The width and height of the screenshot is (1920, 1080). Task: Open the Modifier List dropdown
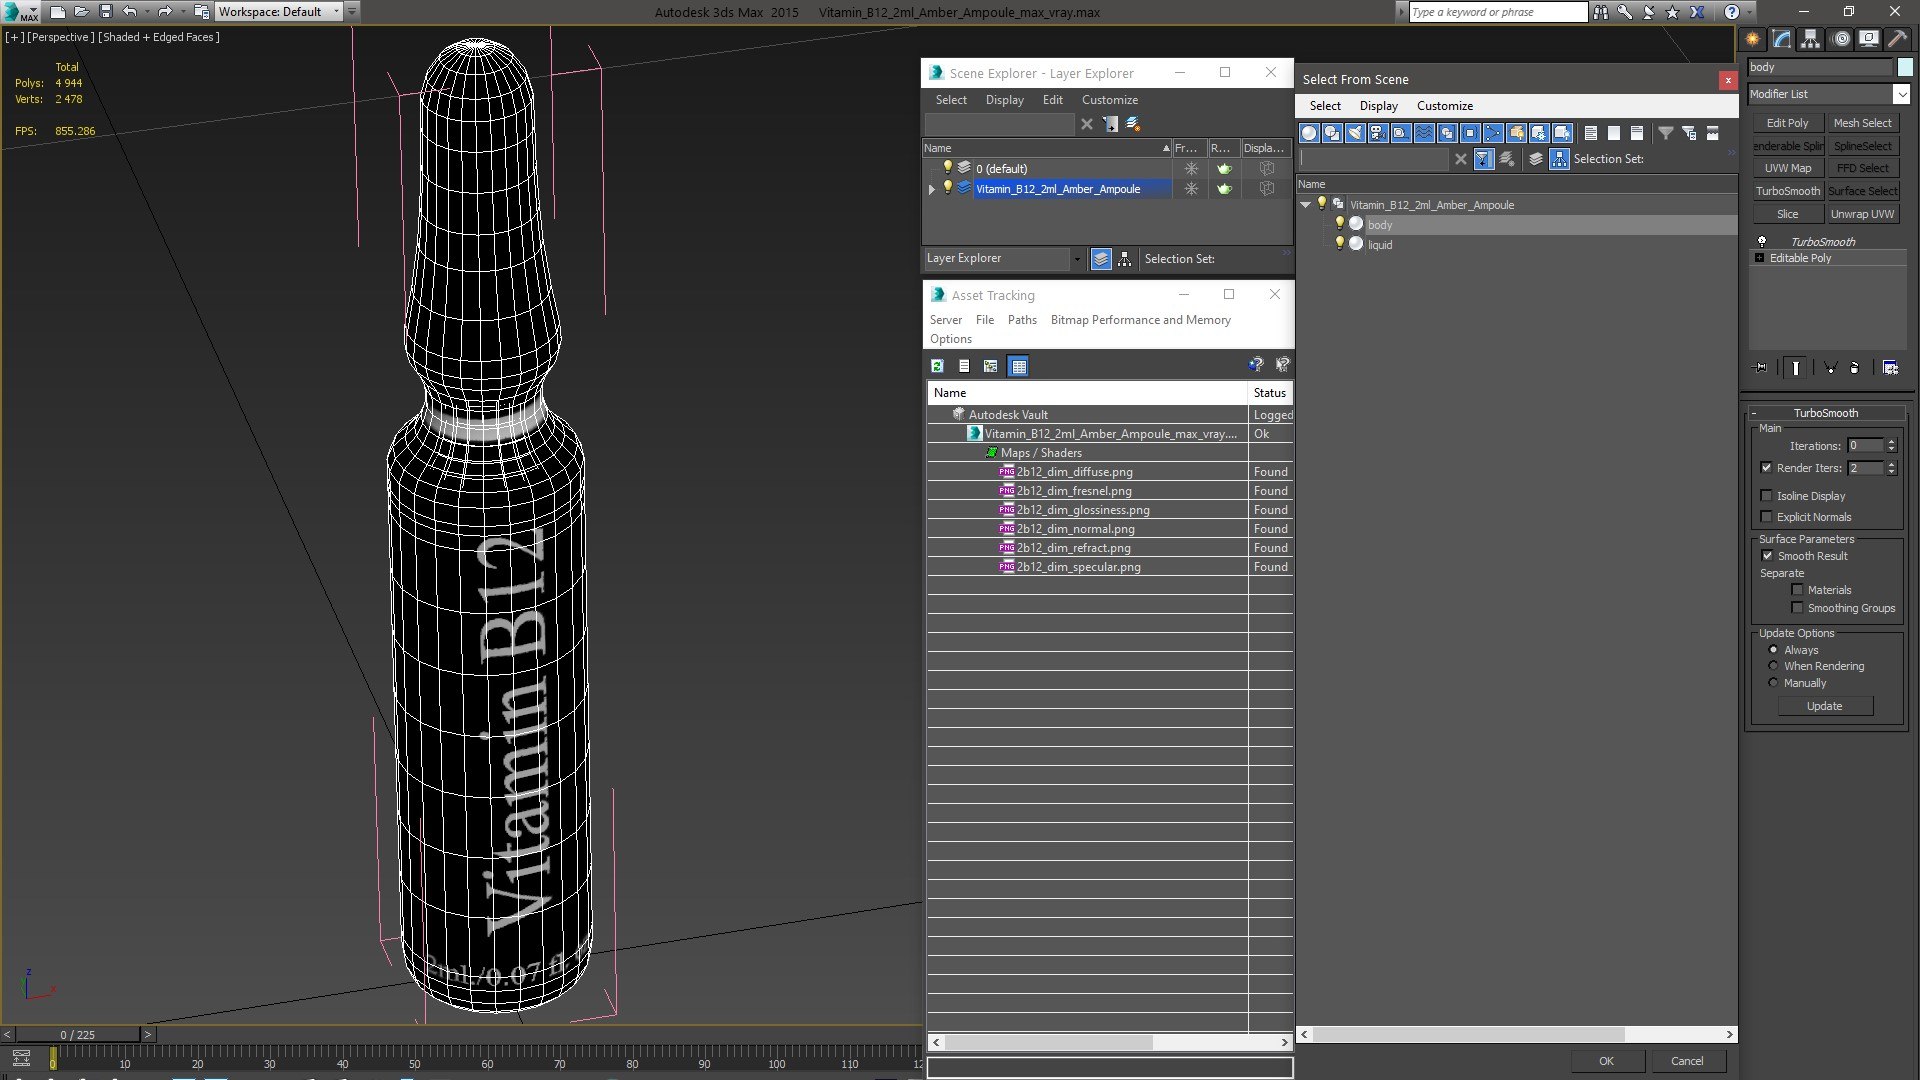pyautogui.click(x=1900, y=94)
